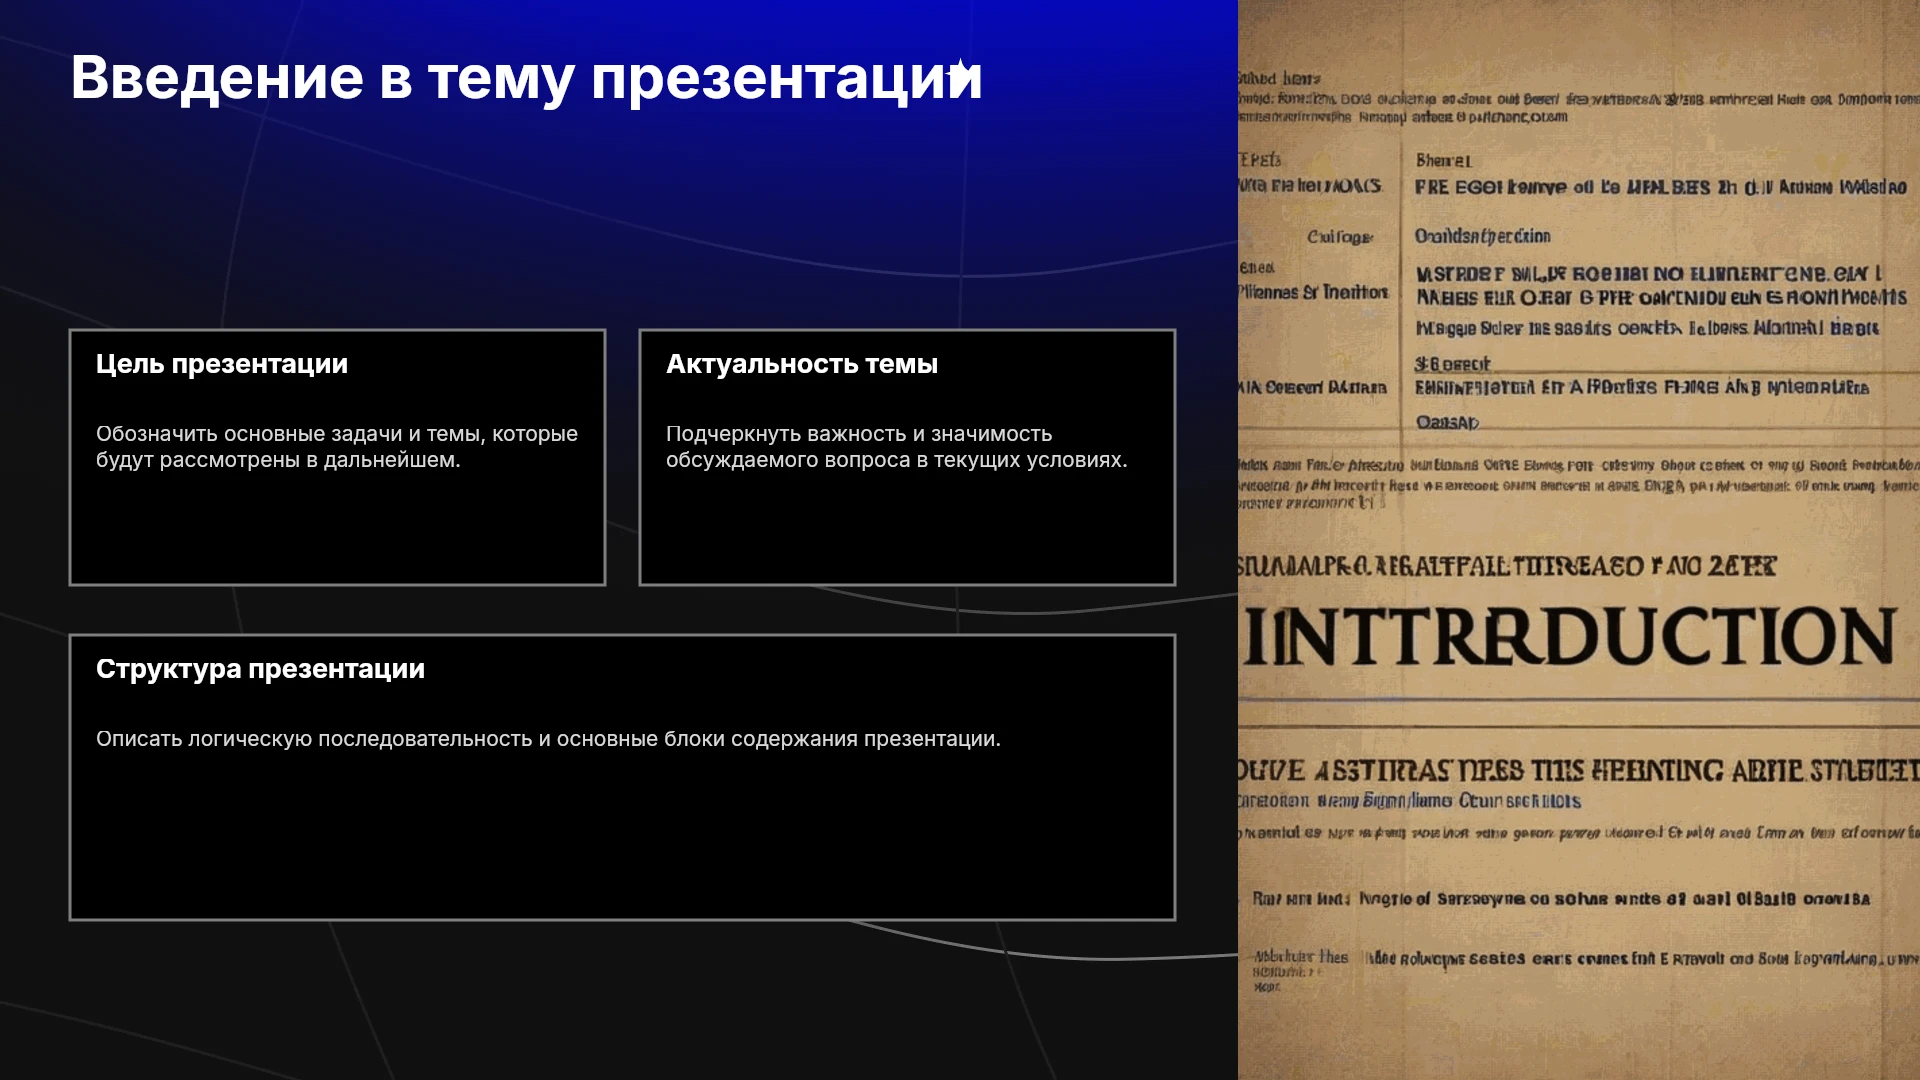Select the text starting "Обозначить основные задачи"

coord(337,447)
